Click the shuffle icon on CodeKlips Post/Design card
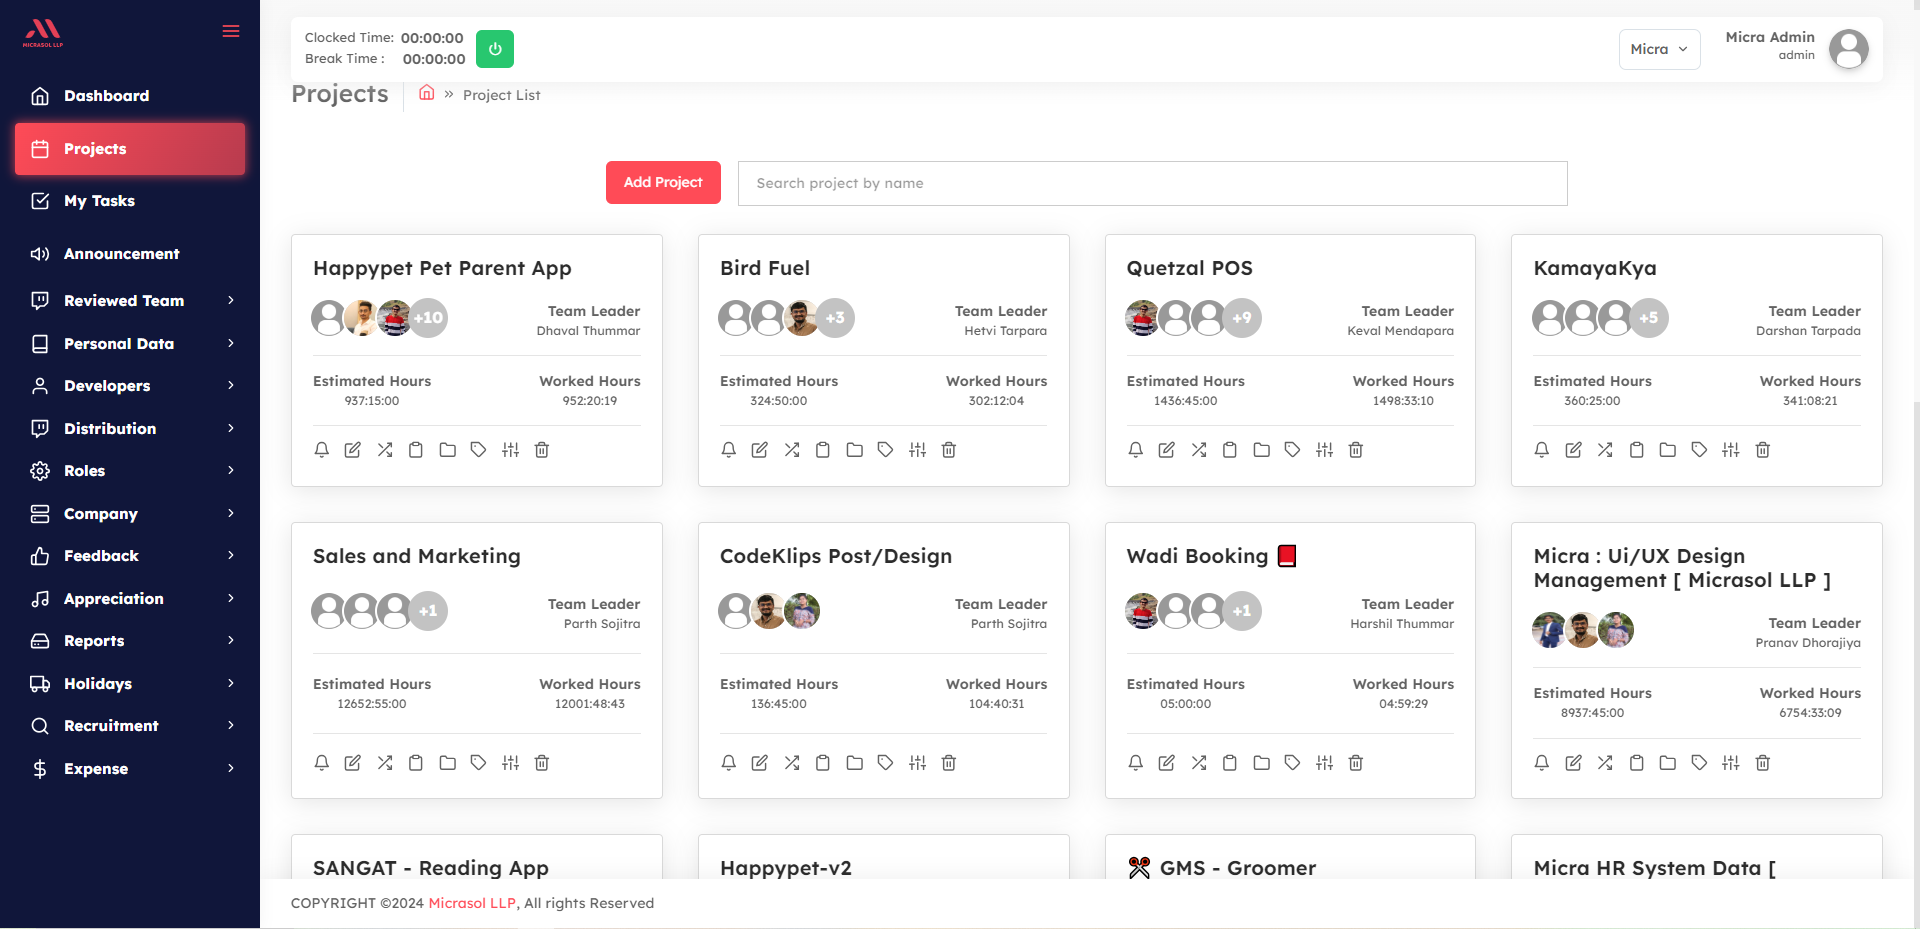Viewport: 1920px width, 929px height. point(792,763)
